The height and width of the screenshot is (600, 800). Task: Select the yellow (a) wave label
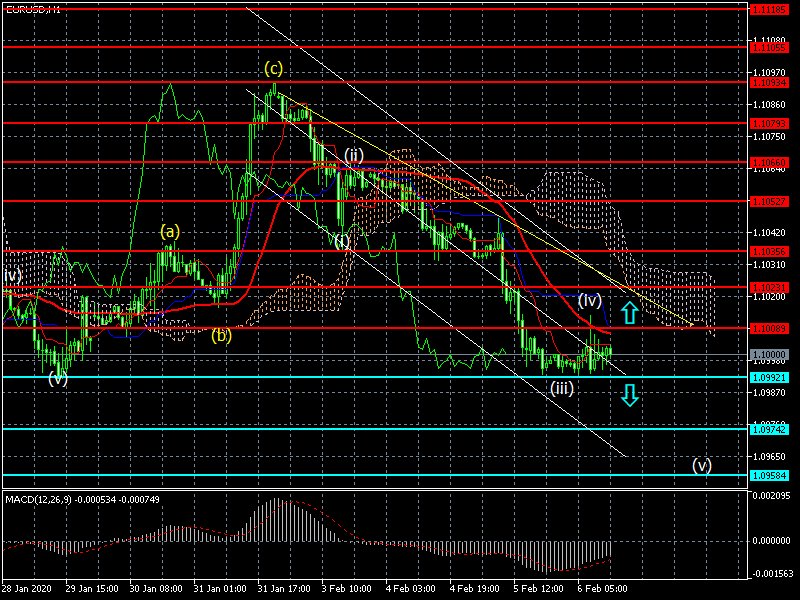[x=170, y=232]
